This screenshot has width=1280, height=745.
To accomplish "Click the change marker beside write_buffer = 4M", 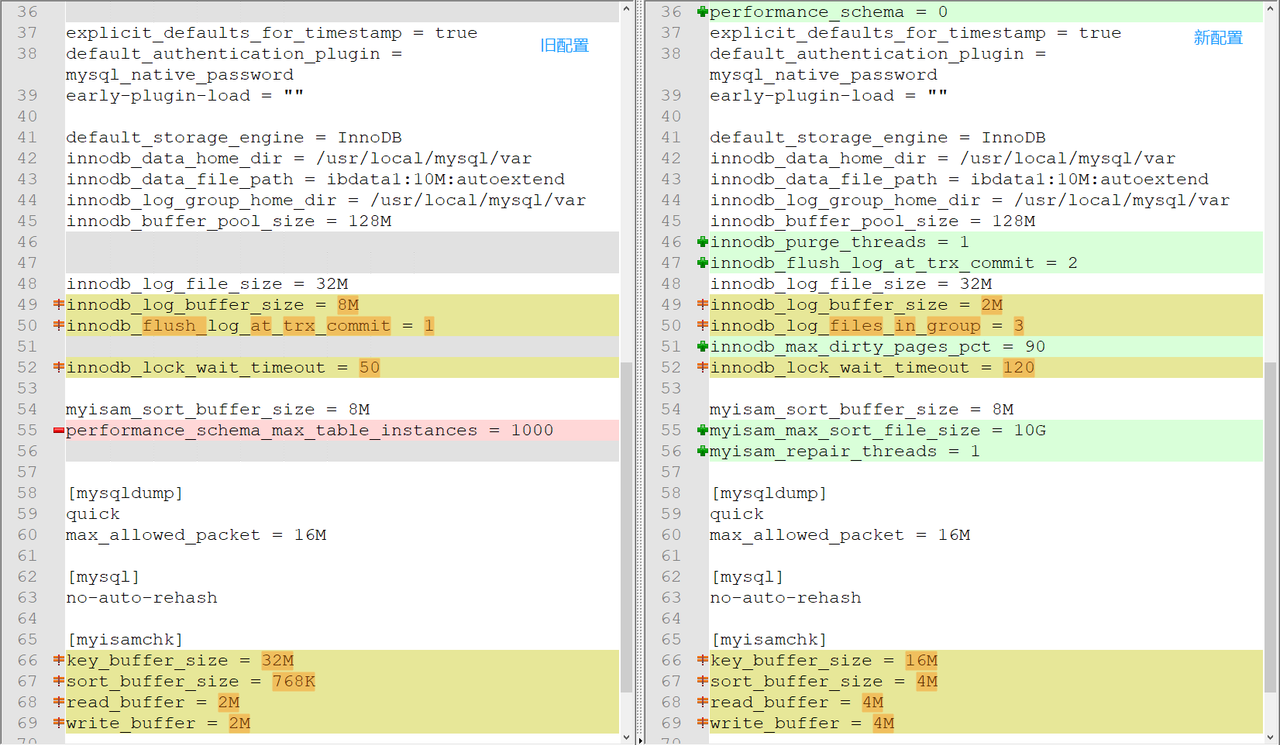I will click(x=703, y=724).
